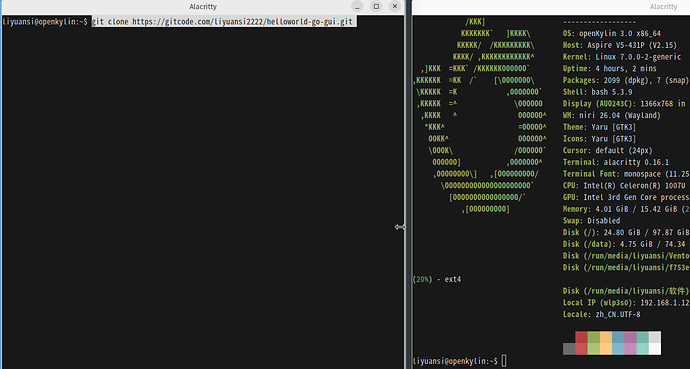Click the Packages: 2099 (dpkg) line
This screenshot has height=369, width=690.
(x=626, y=80)
